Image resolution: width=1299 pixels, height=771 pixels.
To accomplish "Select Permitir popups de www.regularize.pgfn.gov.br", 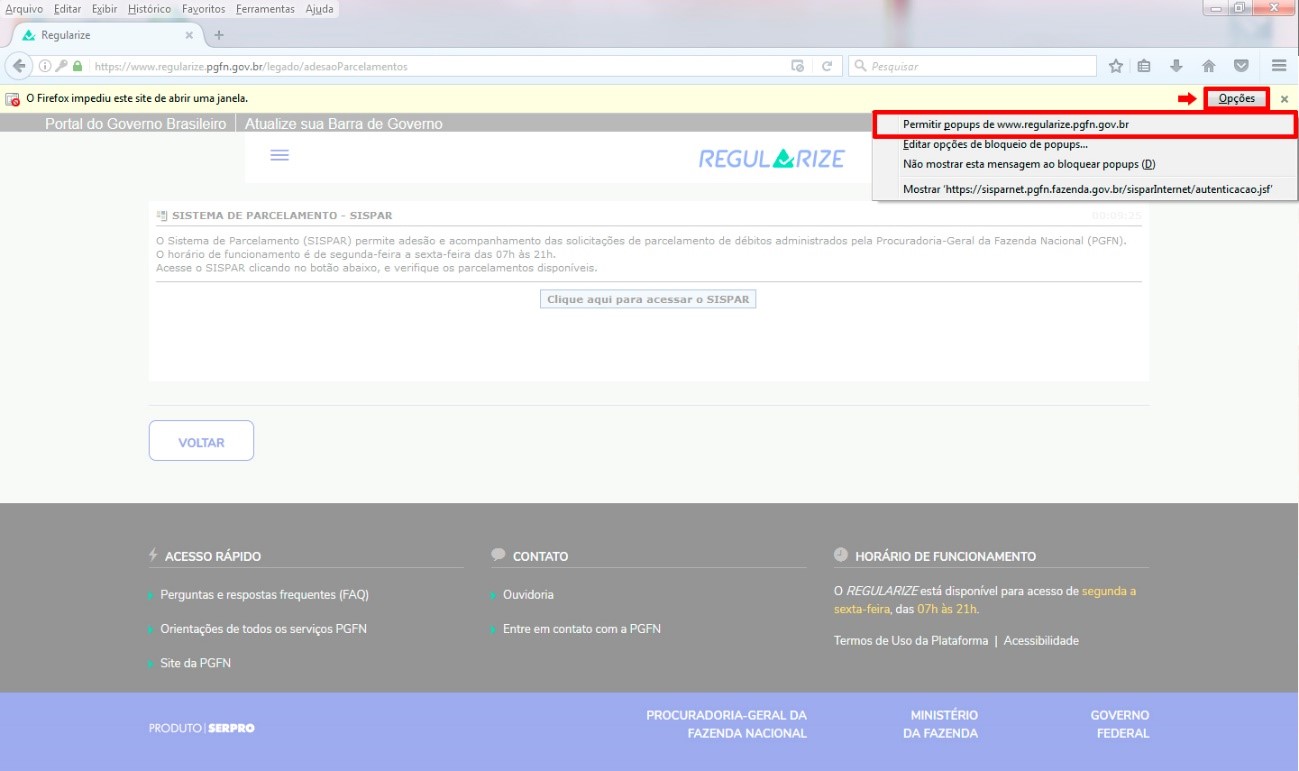I will pyautogui.click(x=1015, y=125).
